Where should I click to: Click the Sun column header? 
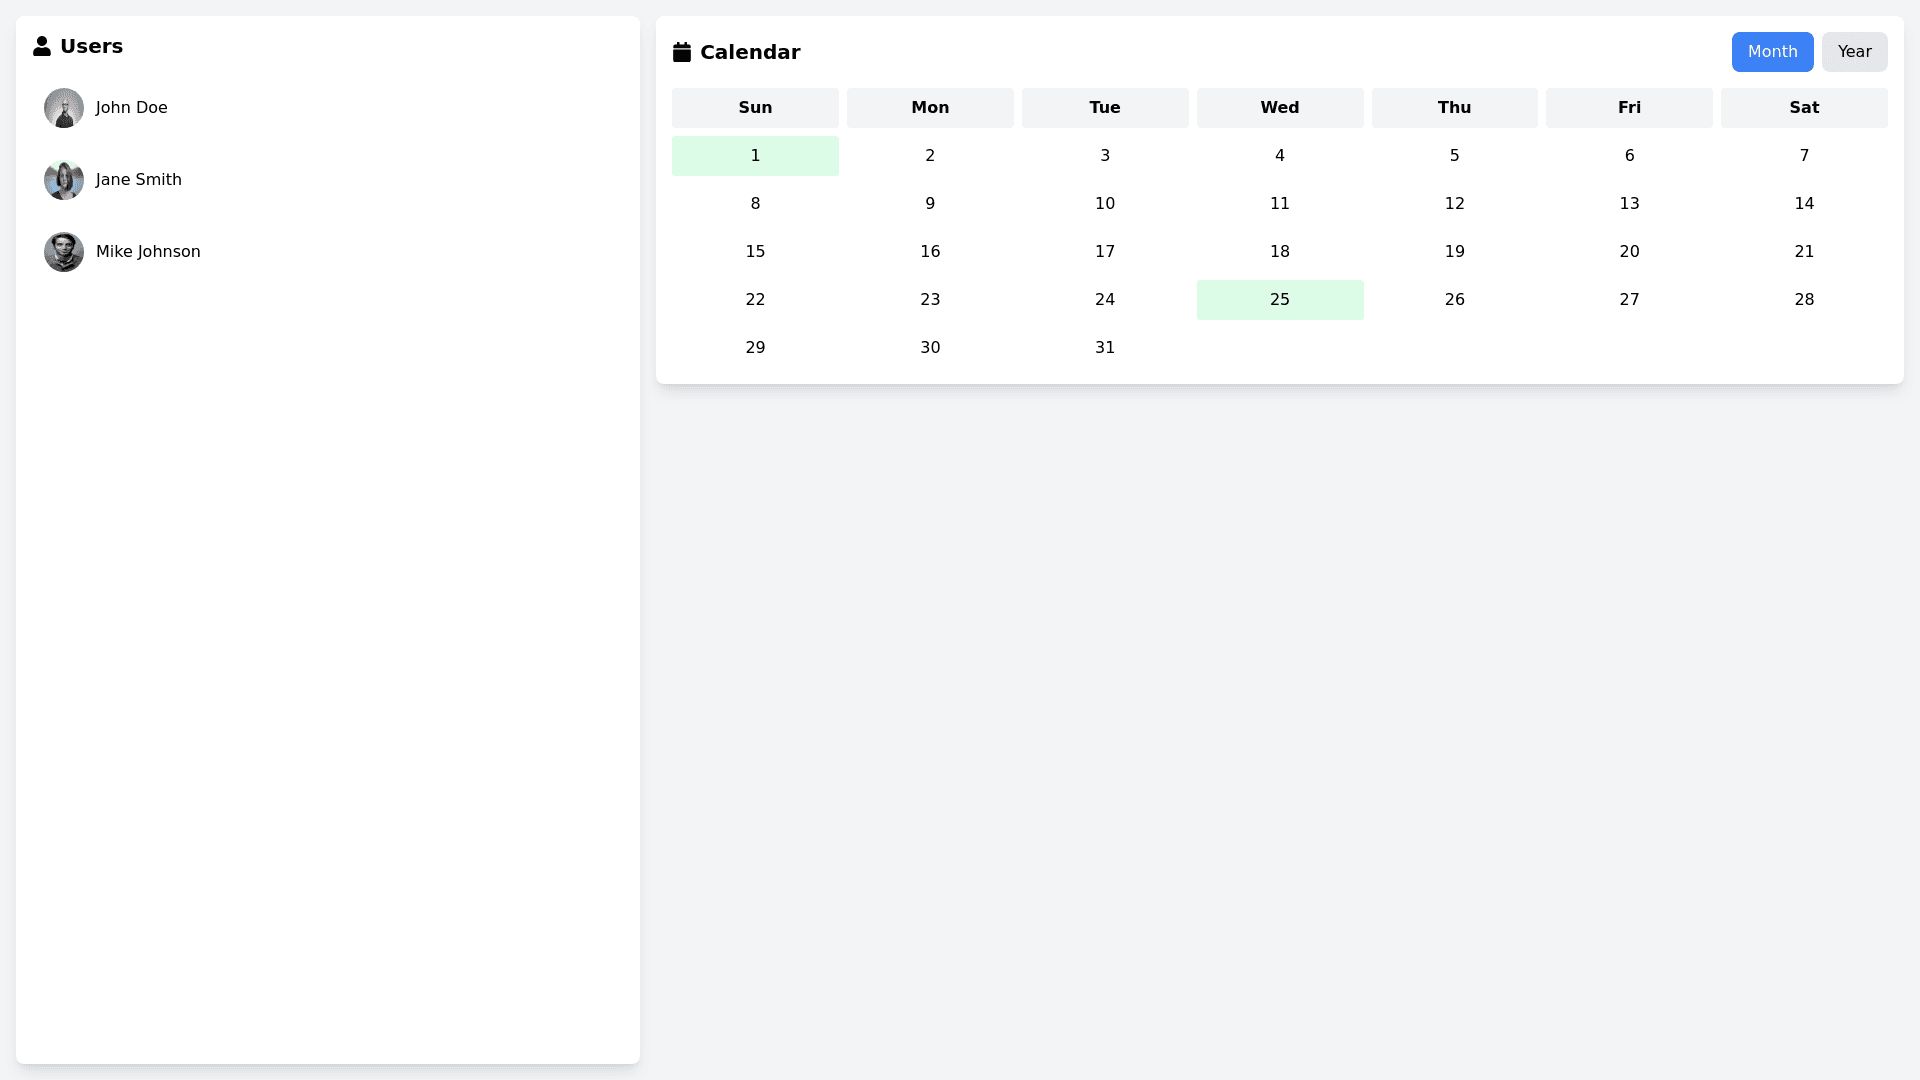[x=755, y=107]
